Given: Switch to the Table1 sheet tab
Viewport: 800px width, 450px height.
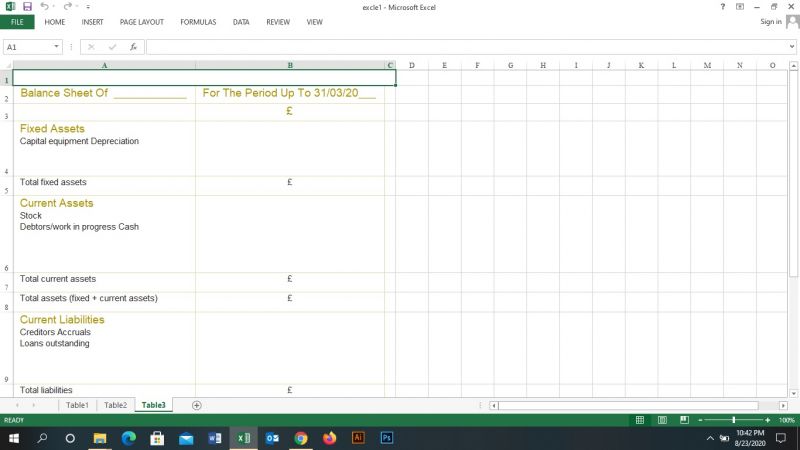Looking at the screenshot, I should tap(77, 405).
